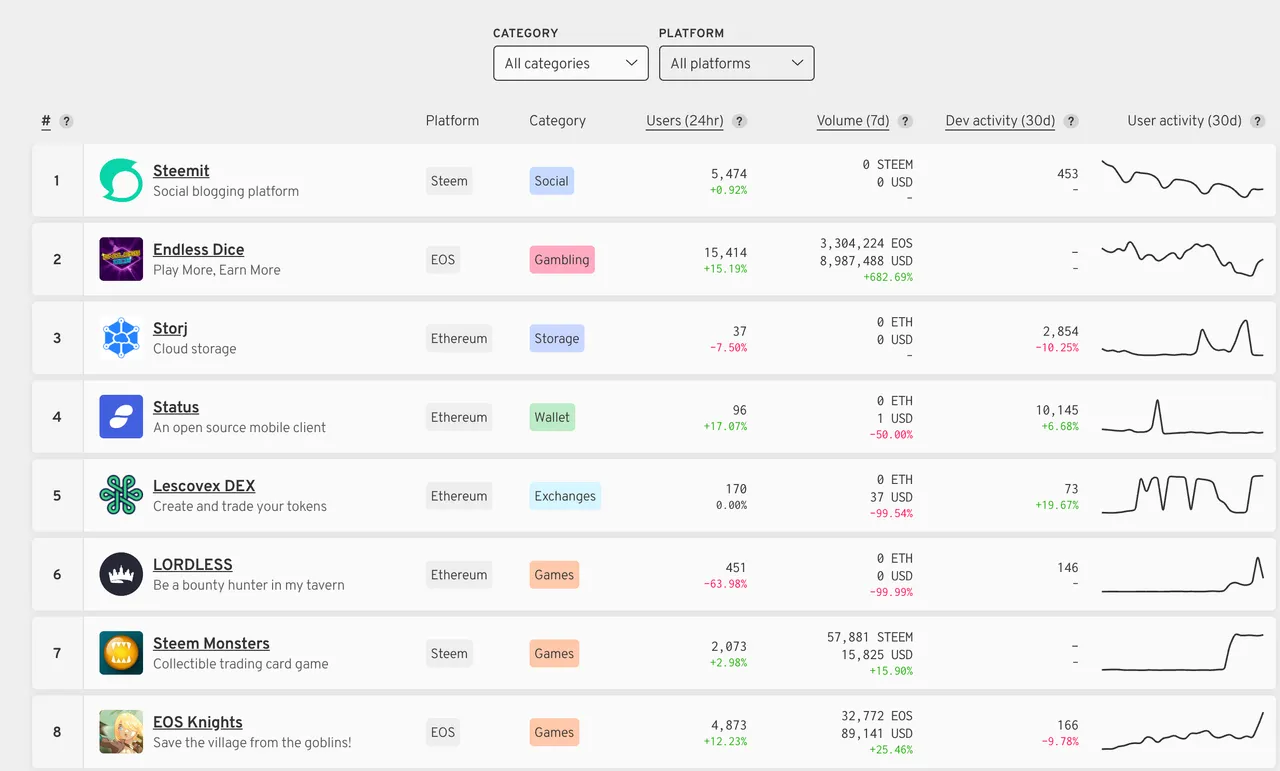Open the Steem Monsters dapp link
The width and height of the screenshot is (1280, 771).
[x=211, y=644]
